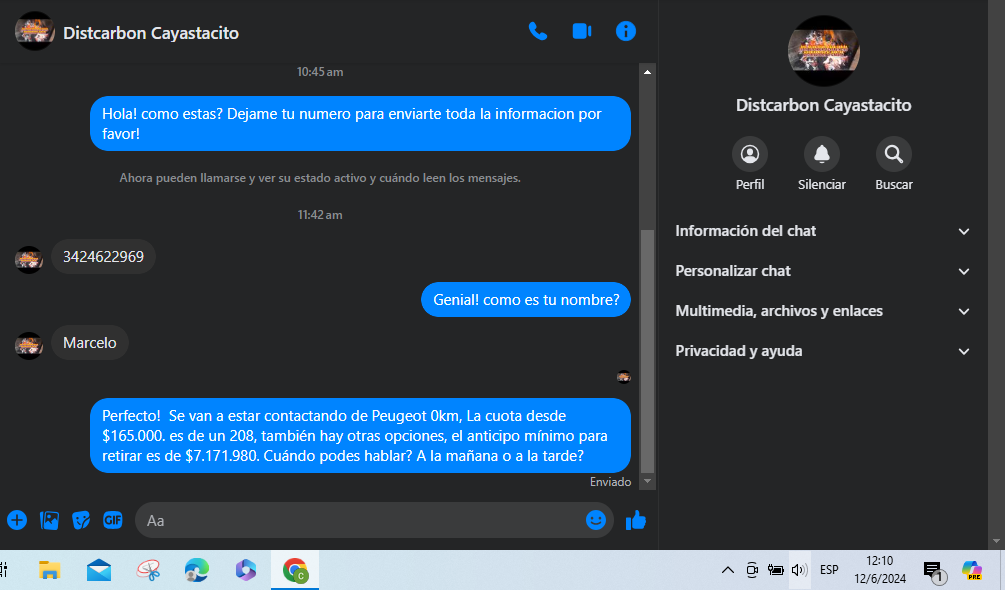Click the header profile avatar
The image size is (1005, 590).
click(35, 31)
